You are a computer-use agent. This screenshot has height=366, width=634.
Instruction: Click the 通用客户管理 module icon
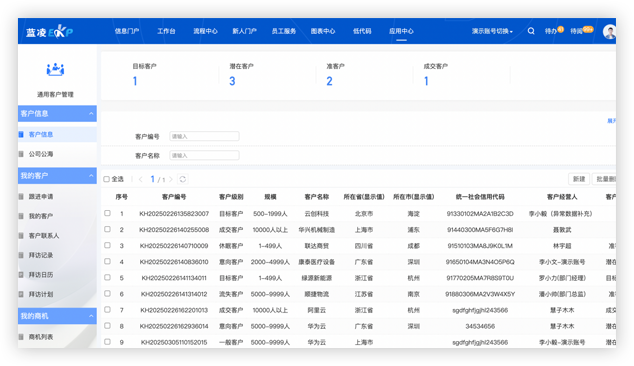[x=55, y=70]
